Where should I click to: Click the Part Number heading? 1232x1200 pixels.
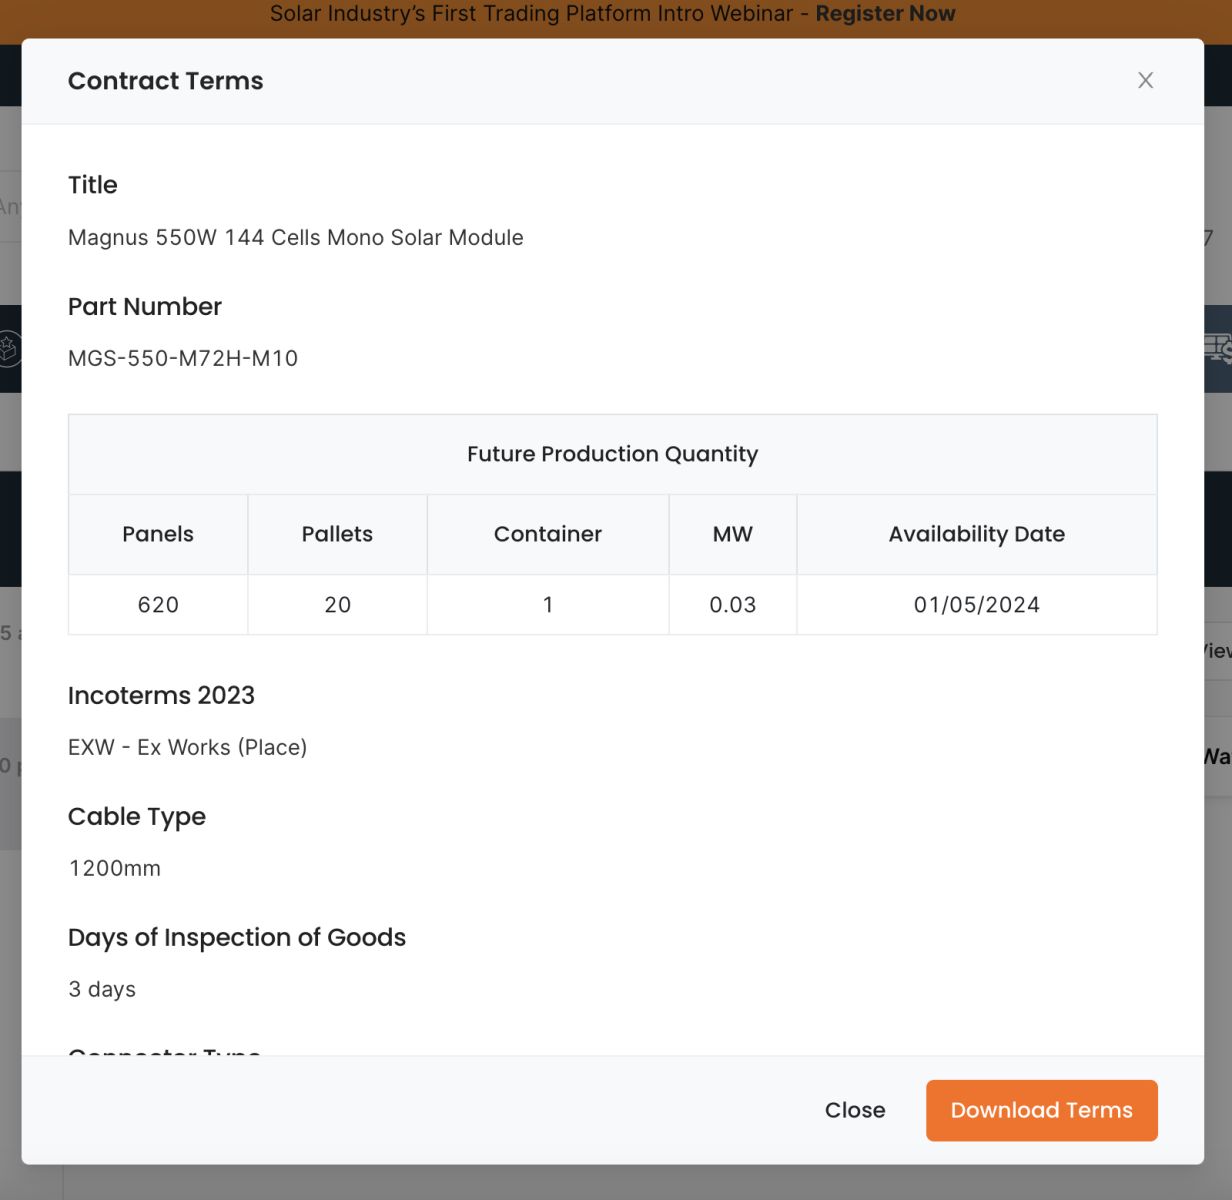tap(145, 307)
